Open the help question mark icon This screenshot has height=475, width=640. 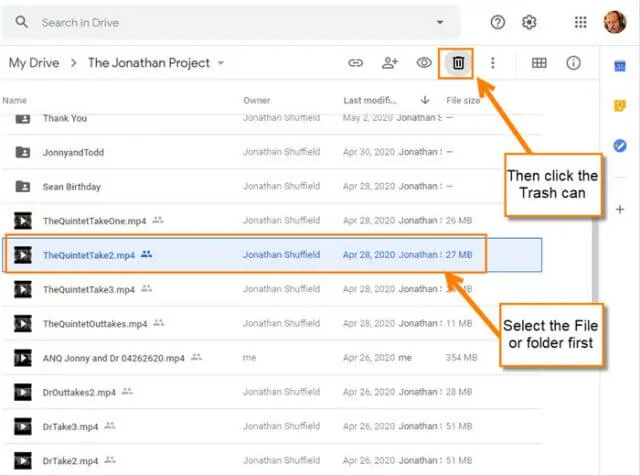498,22
